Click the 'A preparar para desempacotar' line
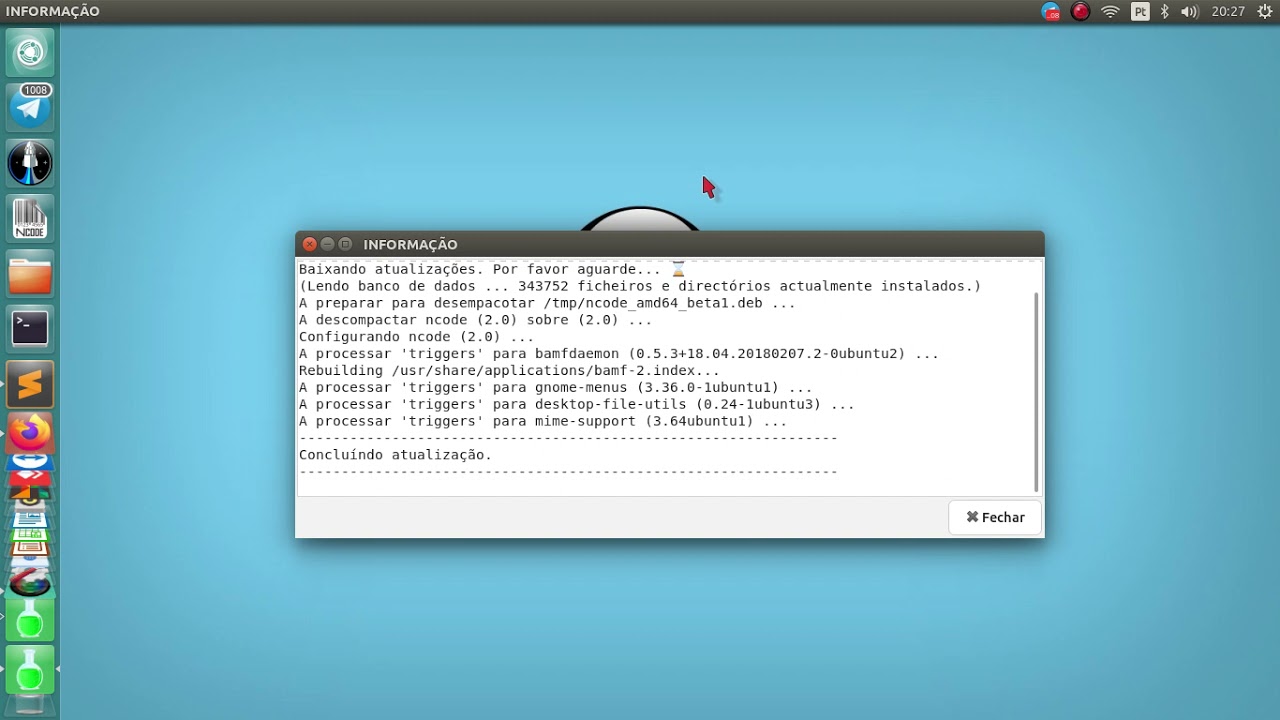 (547, 303)
